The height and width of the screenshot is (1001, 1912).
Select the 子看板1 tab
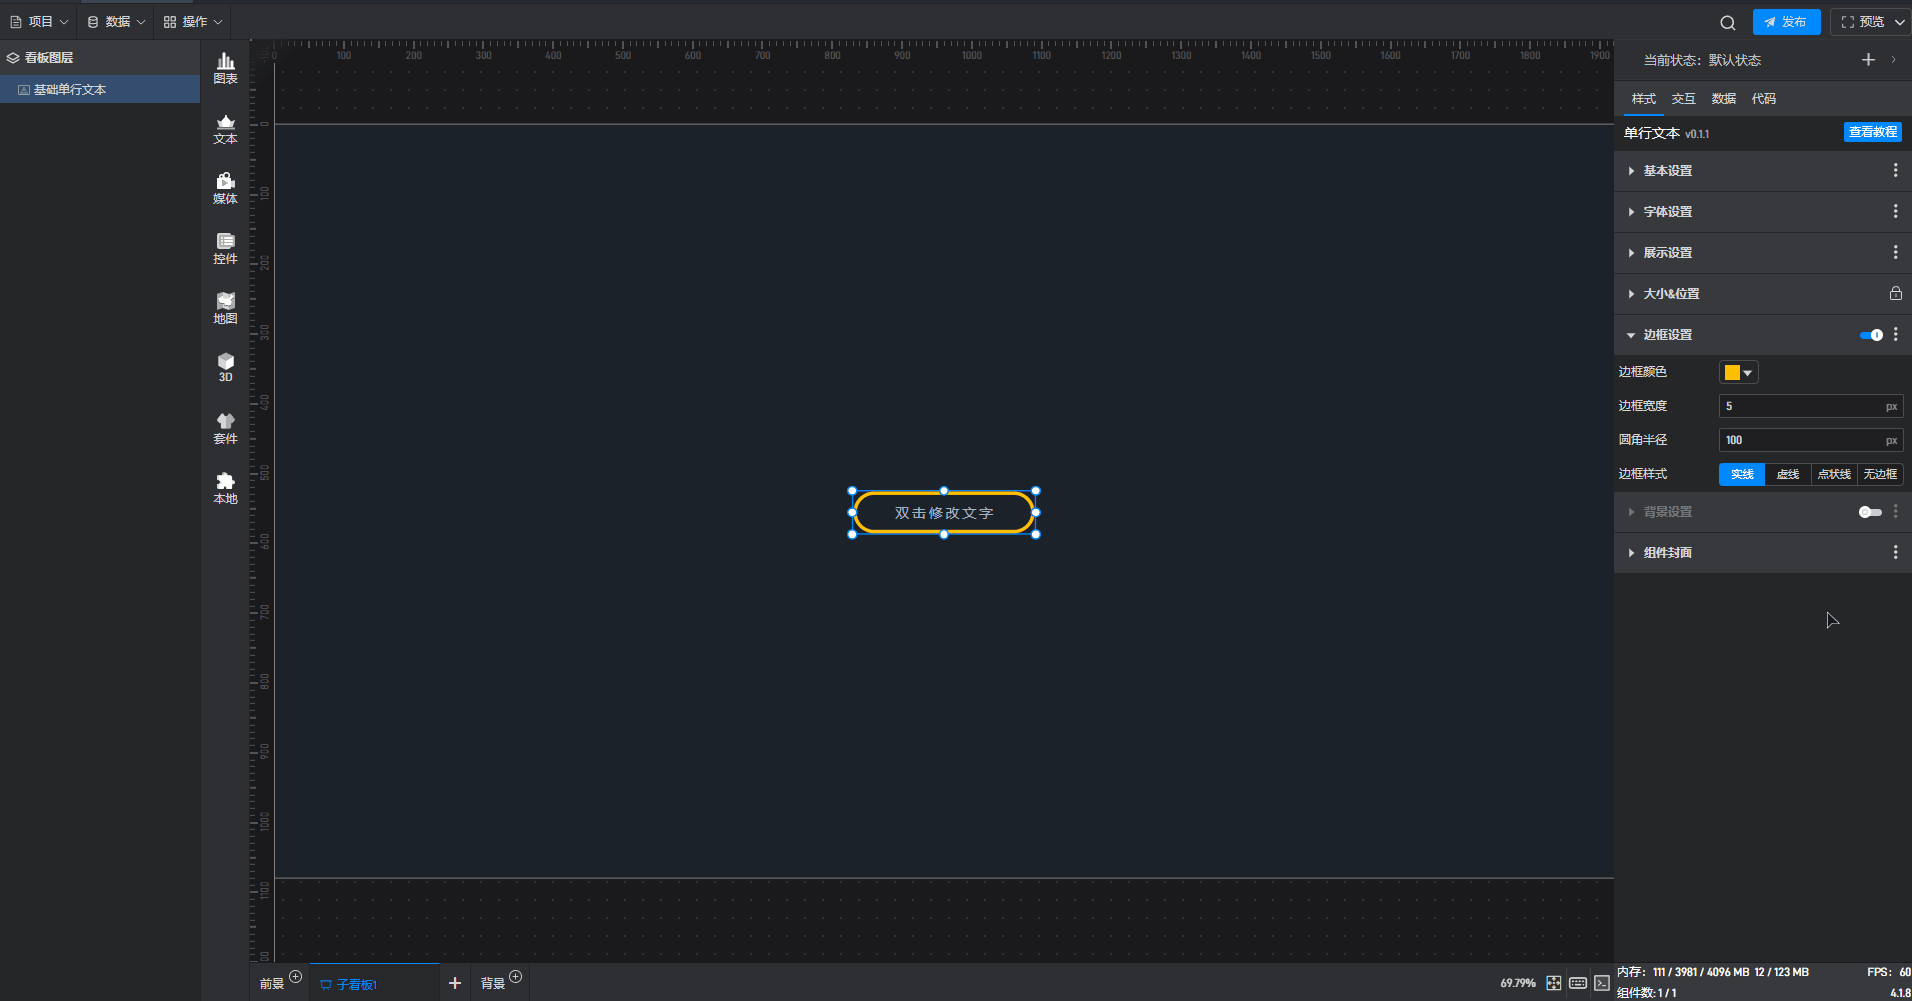374,984
